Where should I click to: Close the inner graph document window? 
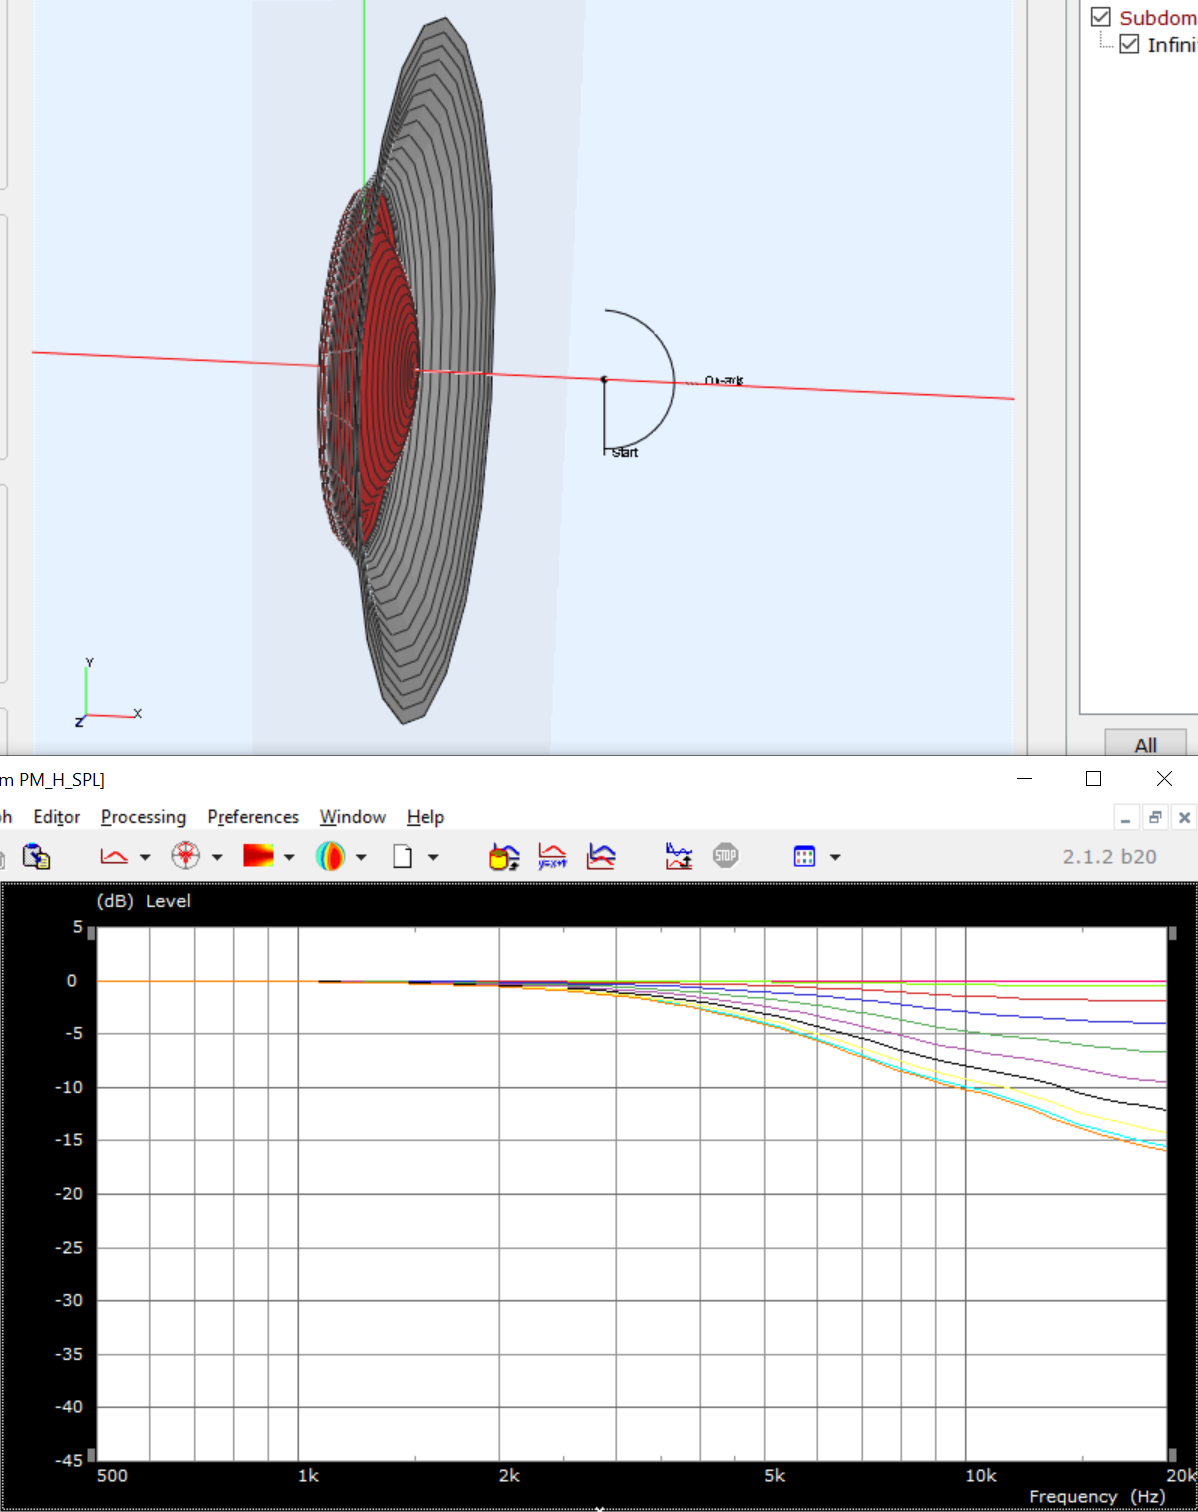pyautogui.click(x=1184, y=818)
